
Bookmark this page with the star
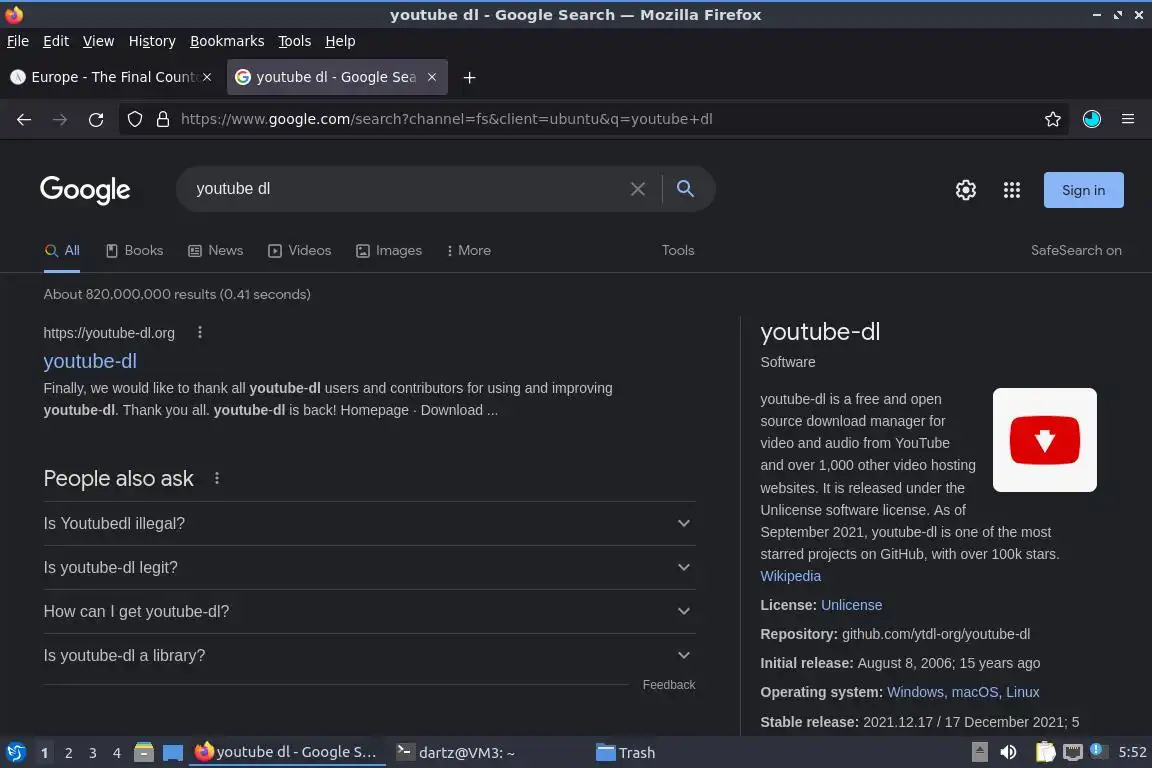click(1052, 119)
